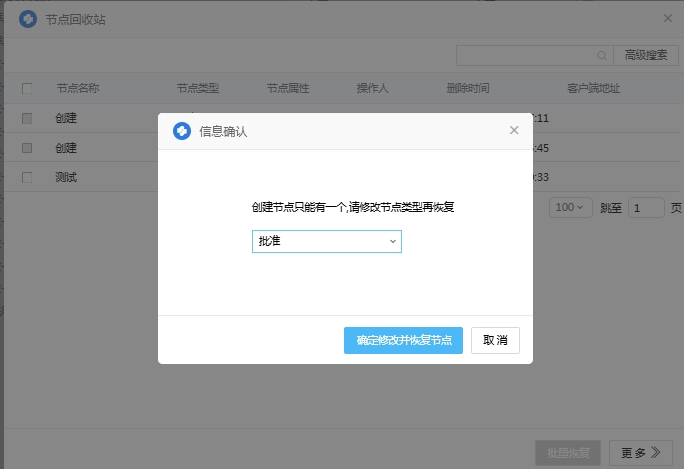Check the 测试 row checkbox
Screen dimensions: 684x469
click(x=27, y=177)
